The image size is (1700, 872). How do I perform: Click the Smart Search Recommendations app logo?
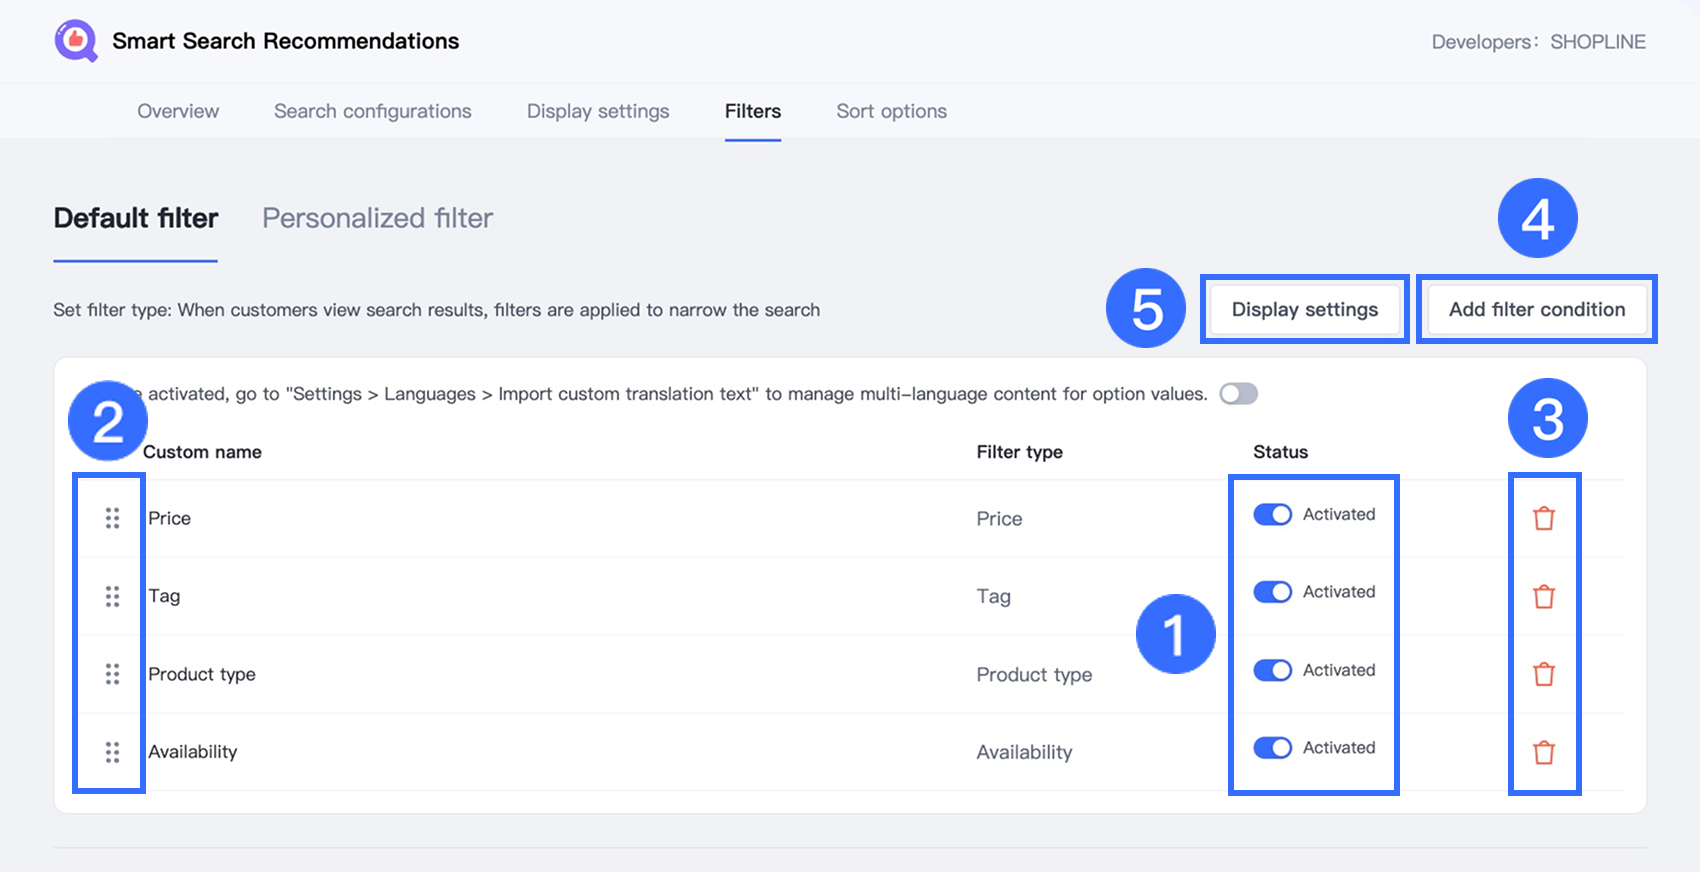[x=76, y=41]
